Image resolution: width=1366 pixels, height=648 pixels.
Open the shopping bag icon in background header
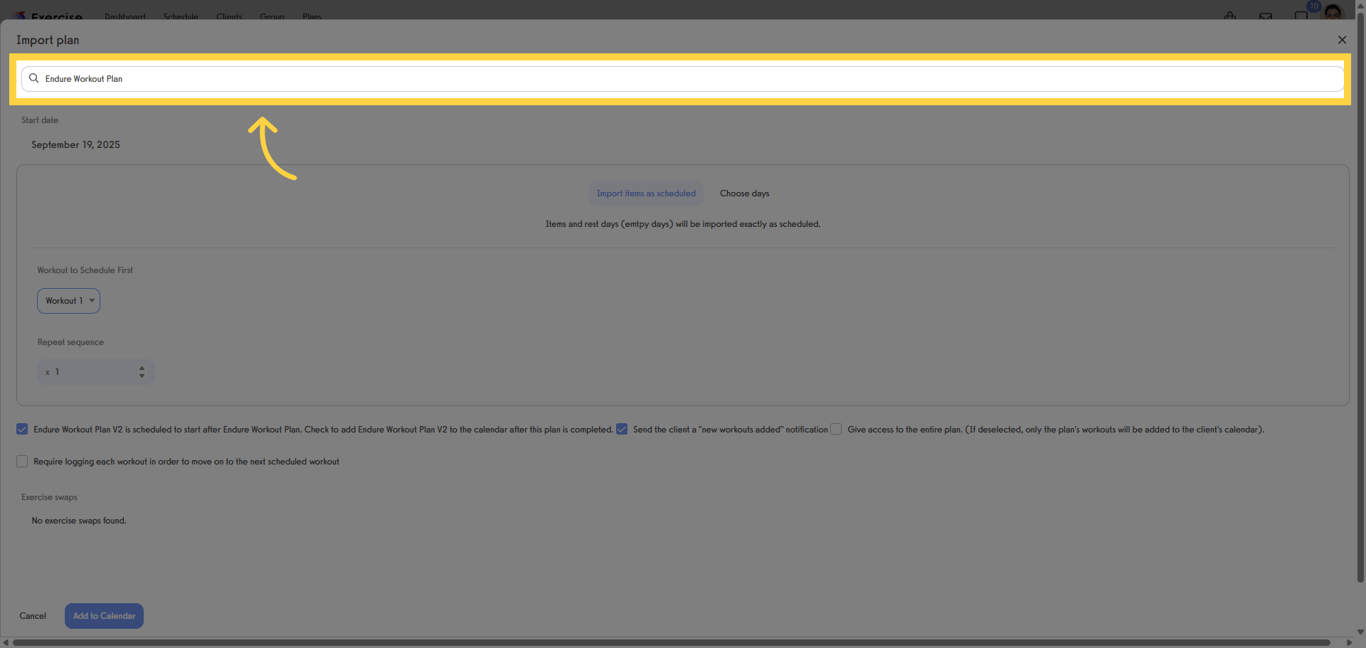(1230, 16)
